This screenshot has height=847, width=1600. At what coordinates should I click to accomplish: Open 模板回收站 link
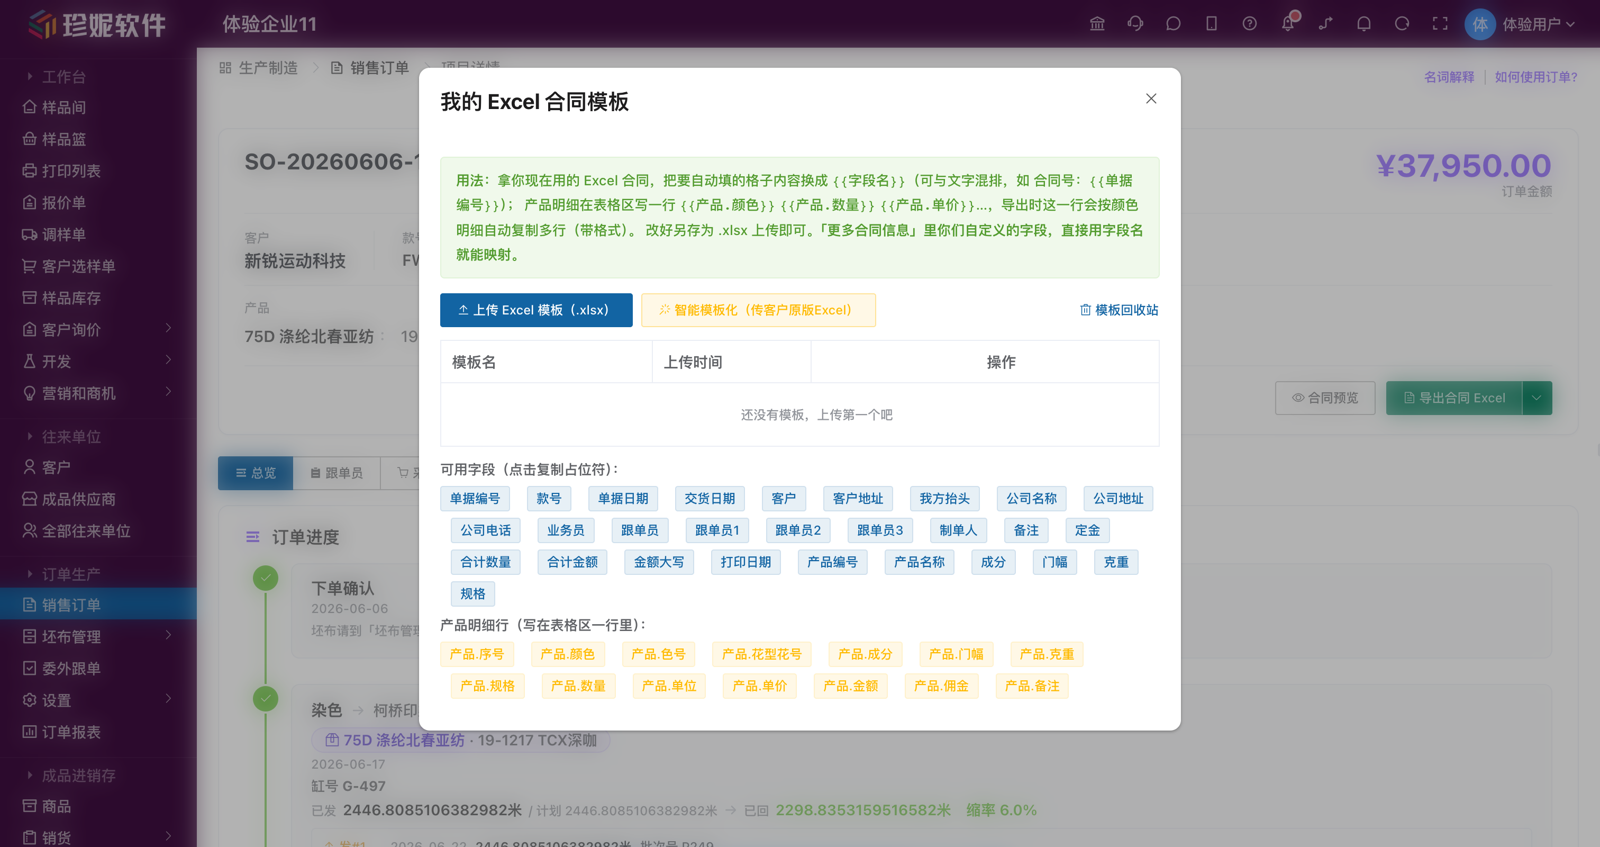pyautogui.click(x=1119, y=310)
